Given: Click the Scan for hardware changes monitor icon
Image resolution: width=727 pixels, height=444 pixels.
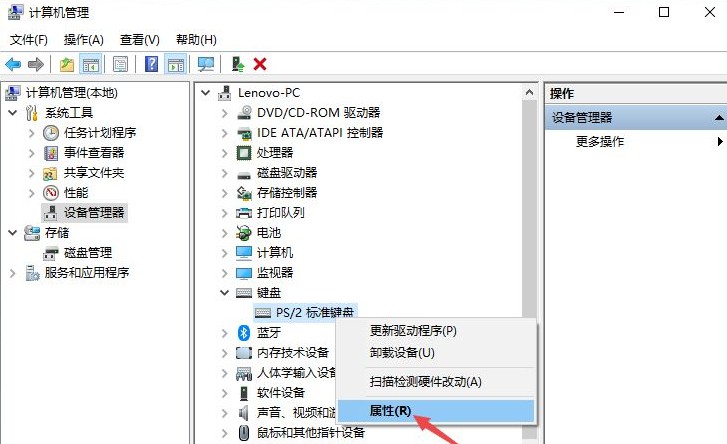Looking at the screenshot, I should 206,64.
